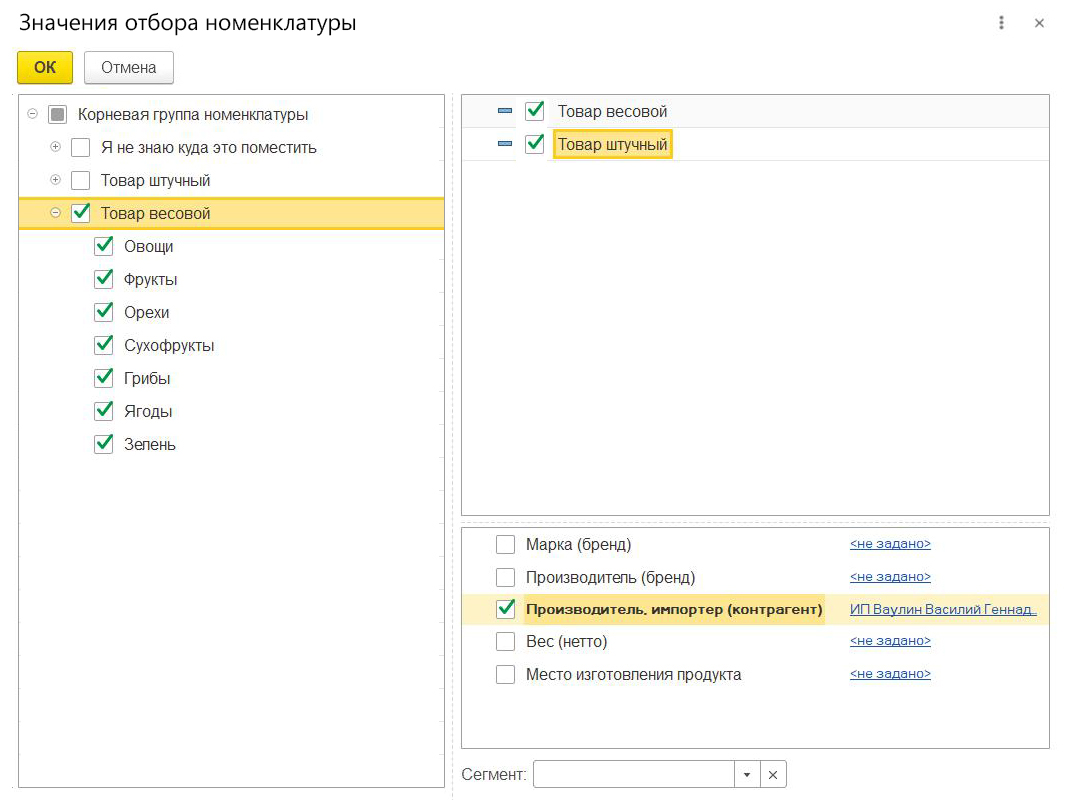Click the Отмена button
The image size is (1074, 800).
(129, 68)
